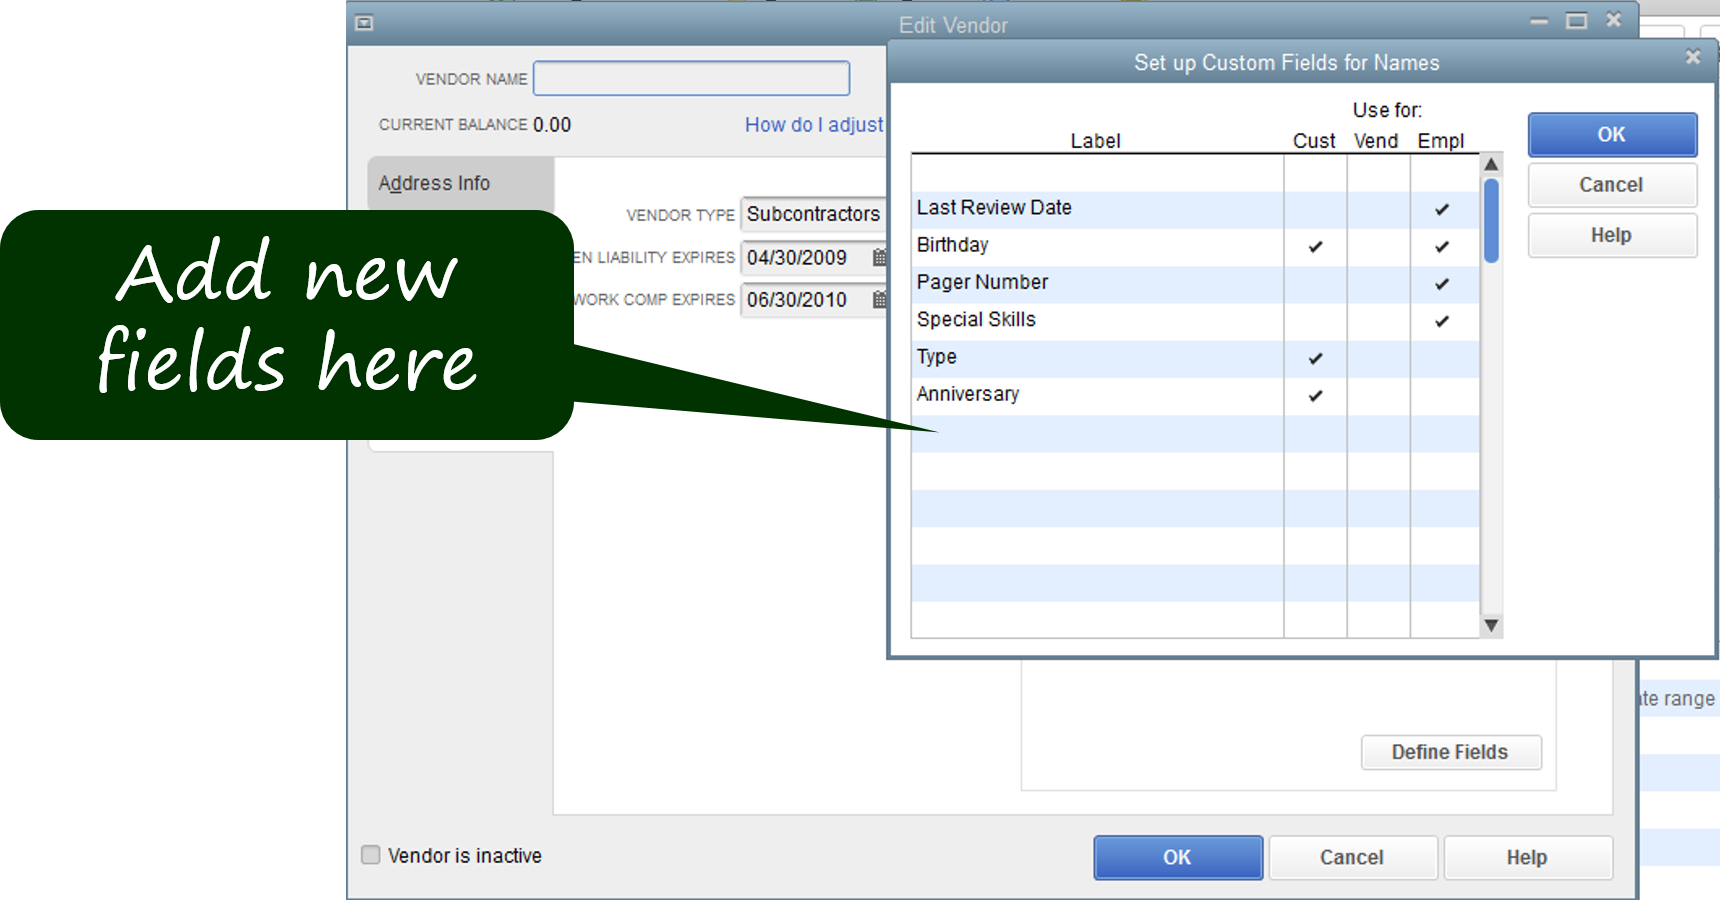Check Vend for the Last Review Date field

[x=1378, y=209]
